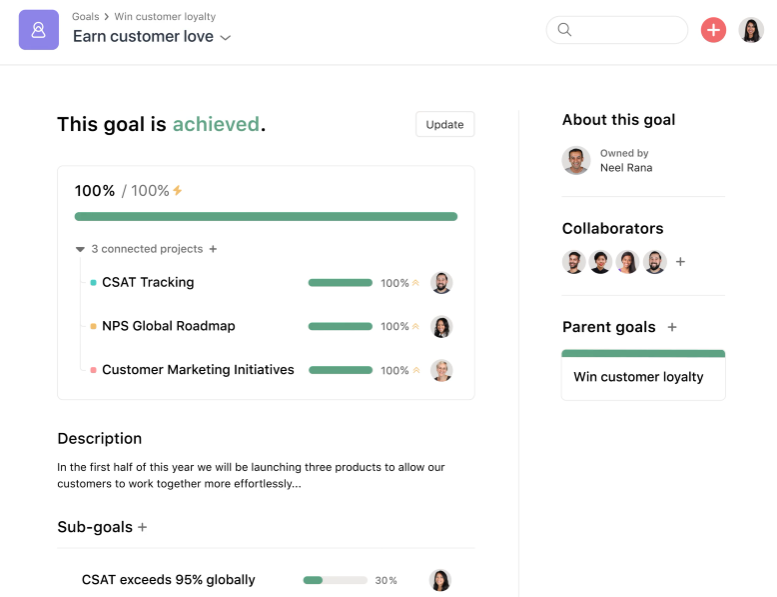Open the Win customer loyalty parent goal card

coord(643,377)
